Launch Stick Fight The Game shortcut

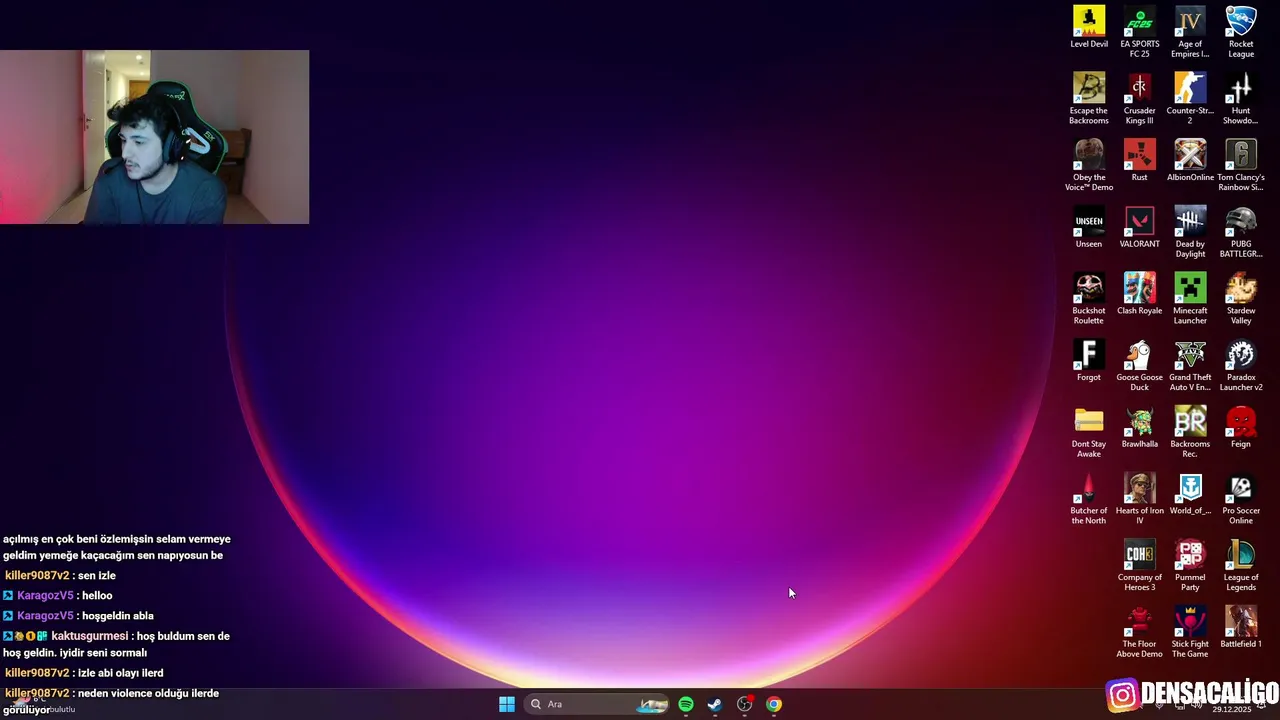tap(1190, 633)
